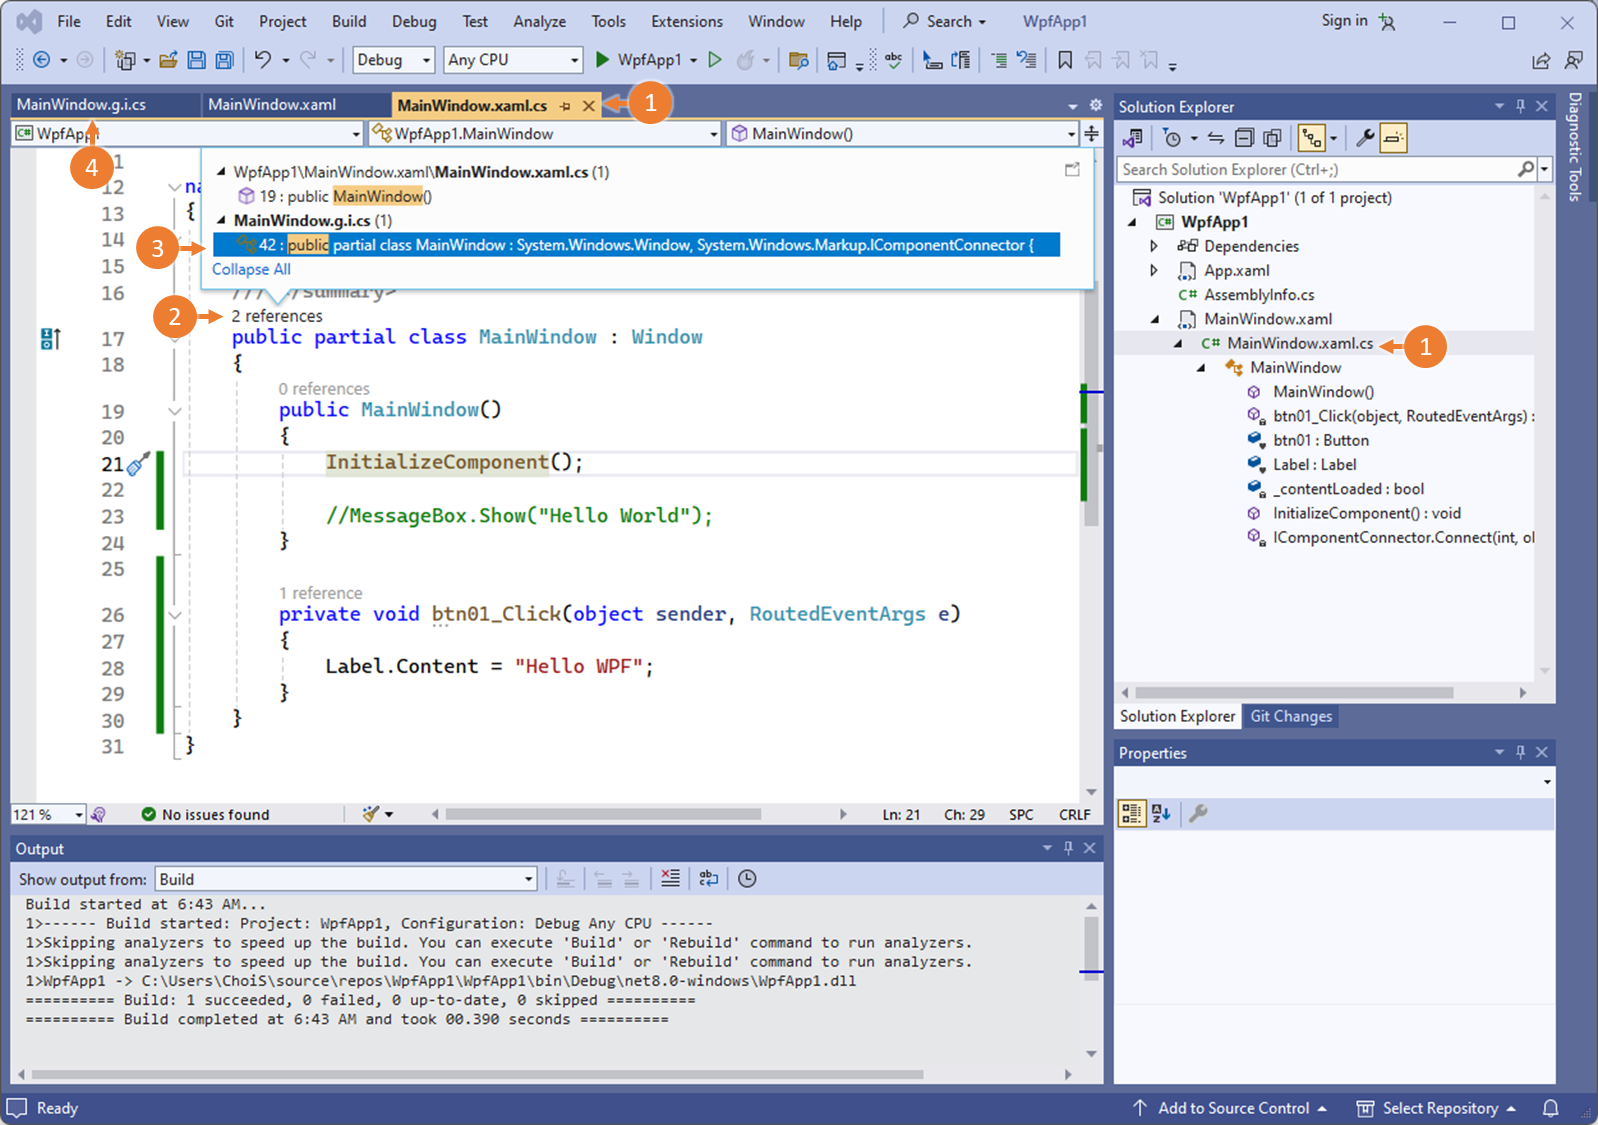
Task: Open the Any CPU platform dropdown
Action: coord(513,60)
